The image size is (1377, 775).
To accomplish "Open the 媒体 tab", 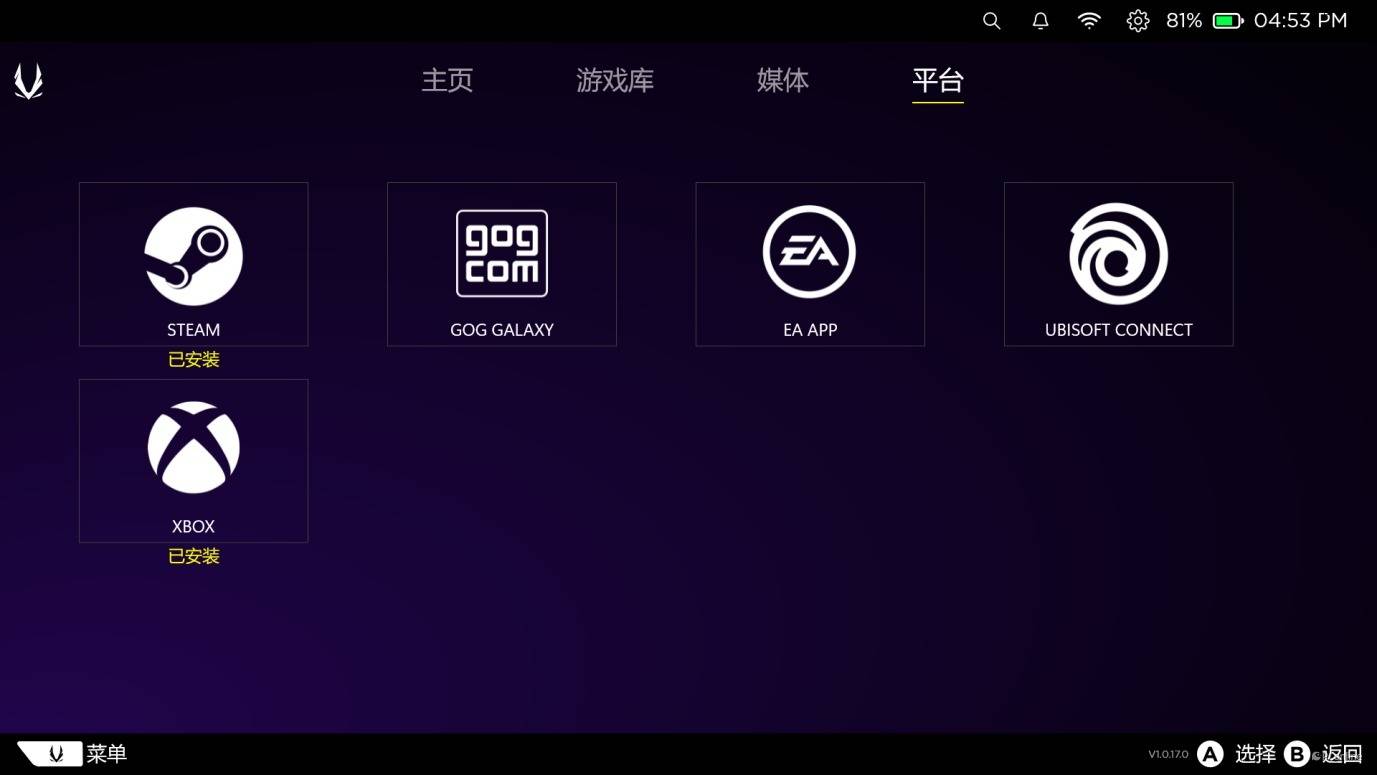I will point(783,80).
